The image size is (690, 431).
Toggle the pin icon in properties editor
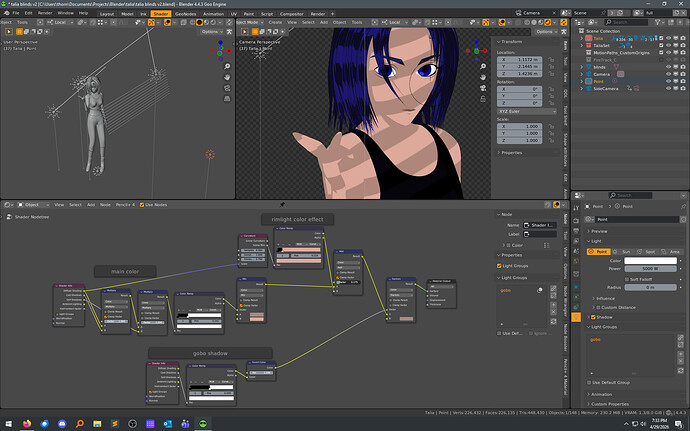[683, 206]
